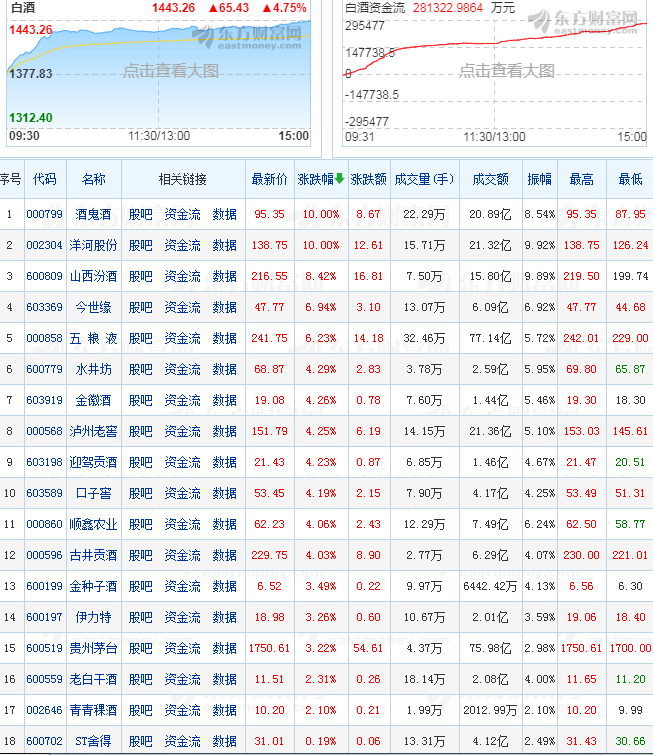Image resolution: width=653 pixels, height=755 pixels.
Task: Open 数据 link for ST舍得
Action: pyautogui.click(x=224, y=742)
